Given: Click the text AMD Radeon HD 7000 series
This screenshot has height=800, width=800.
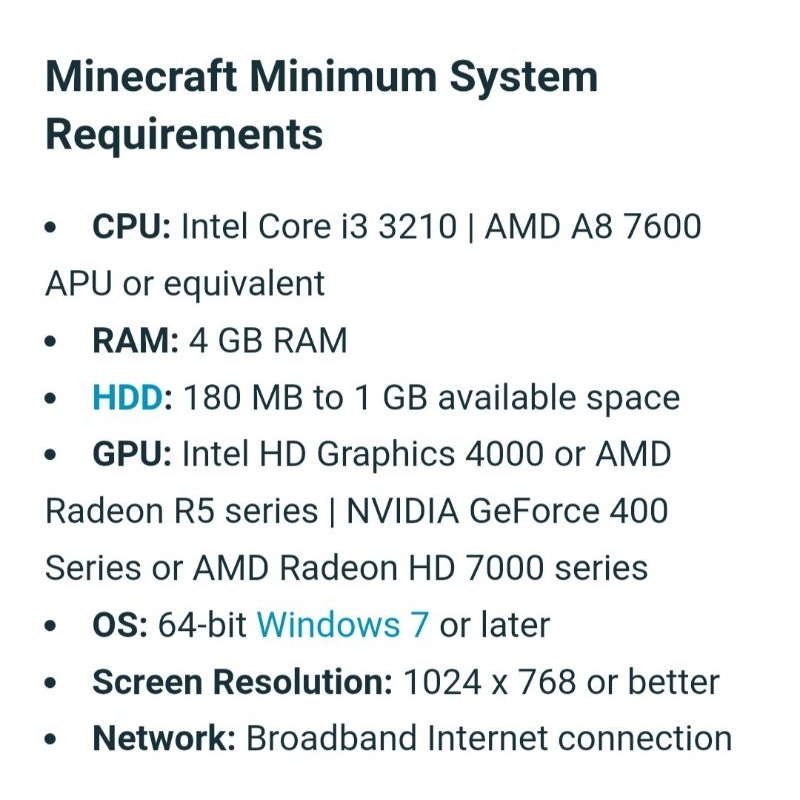Looking at the screenshot, I should coord(420,568).
